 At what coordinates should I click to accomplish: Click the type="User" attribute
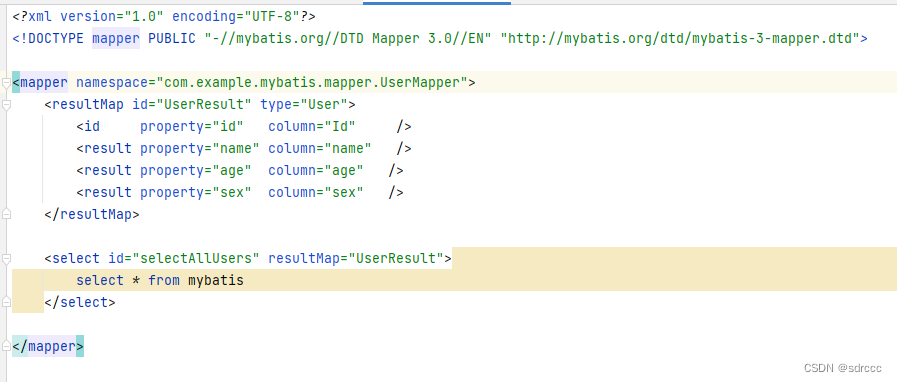303,105
